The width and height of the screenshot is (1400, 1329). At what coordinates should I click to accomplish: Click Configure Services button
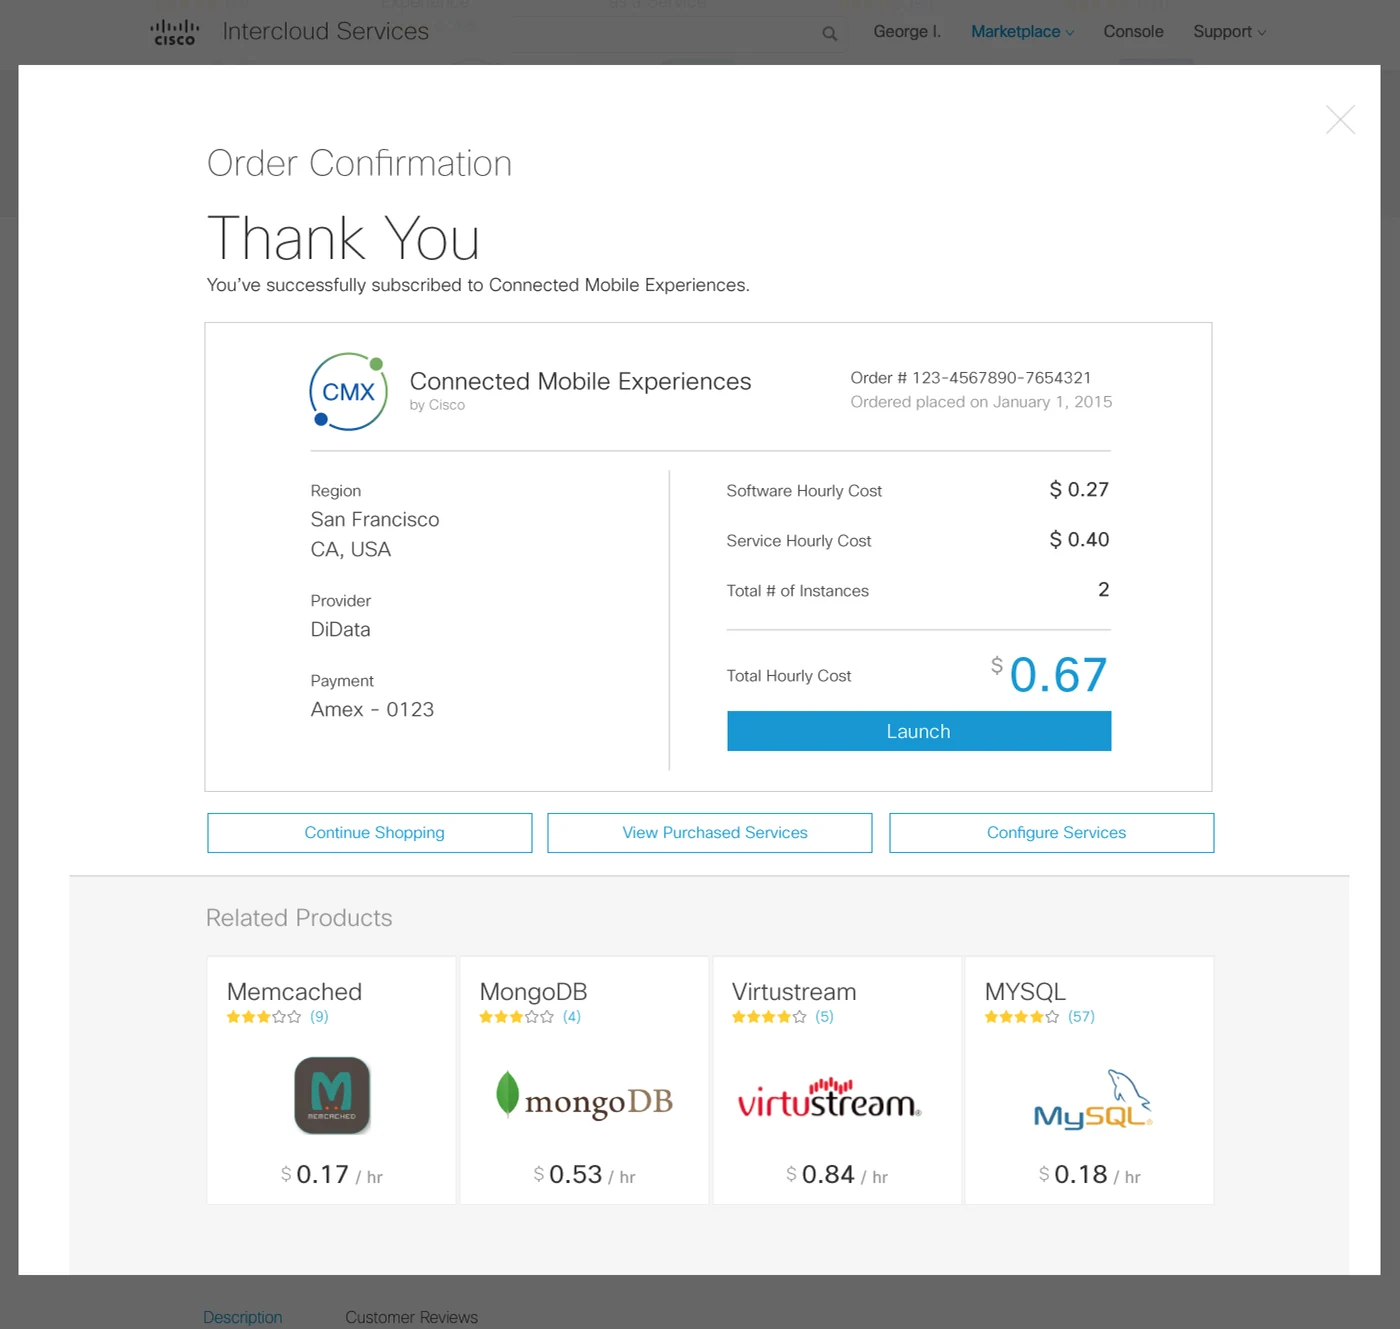1052,833
